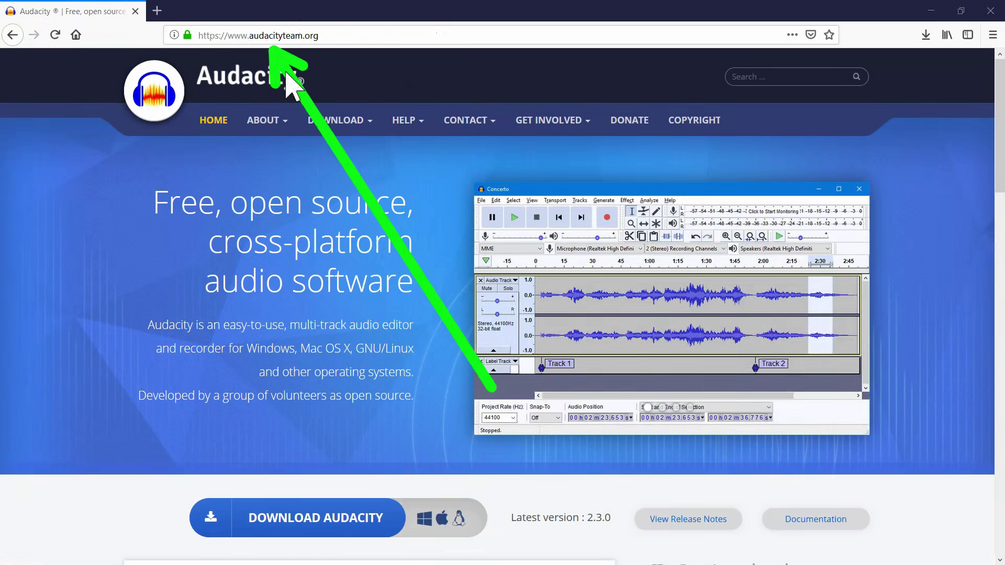Click the 'Latest version : 2.3.0' text
The image size is (1005, 565).
(561, 518)
